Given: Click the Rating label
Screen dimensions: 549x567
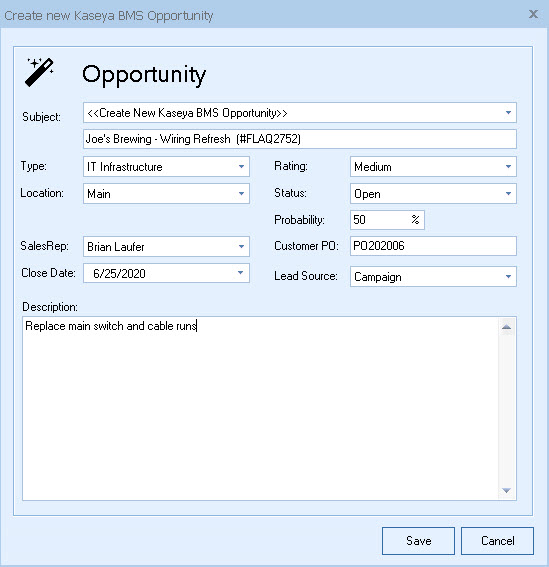Looking at the screenshot, I should (x=291, y=166).
